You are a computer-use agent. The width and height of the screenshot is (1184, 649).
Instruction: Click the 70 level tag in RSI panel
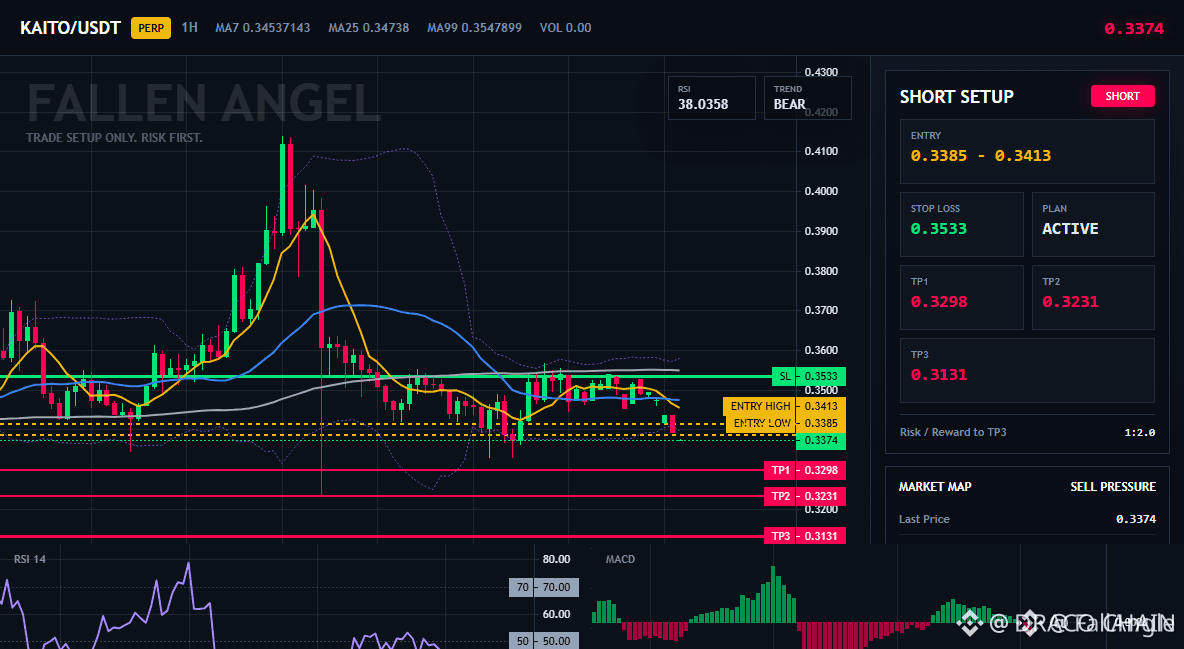544,587
